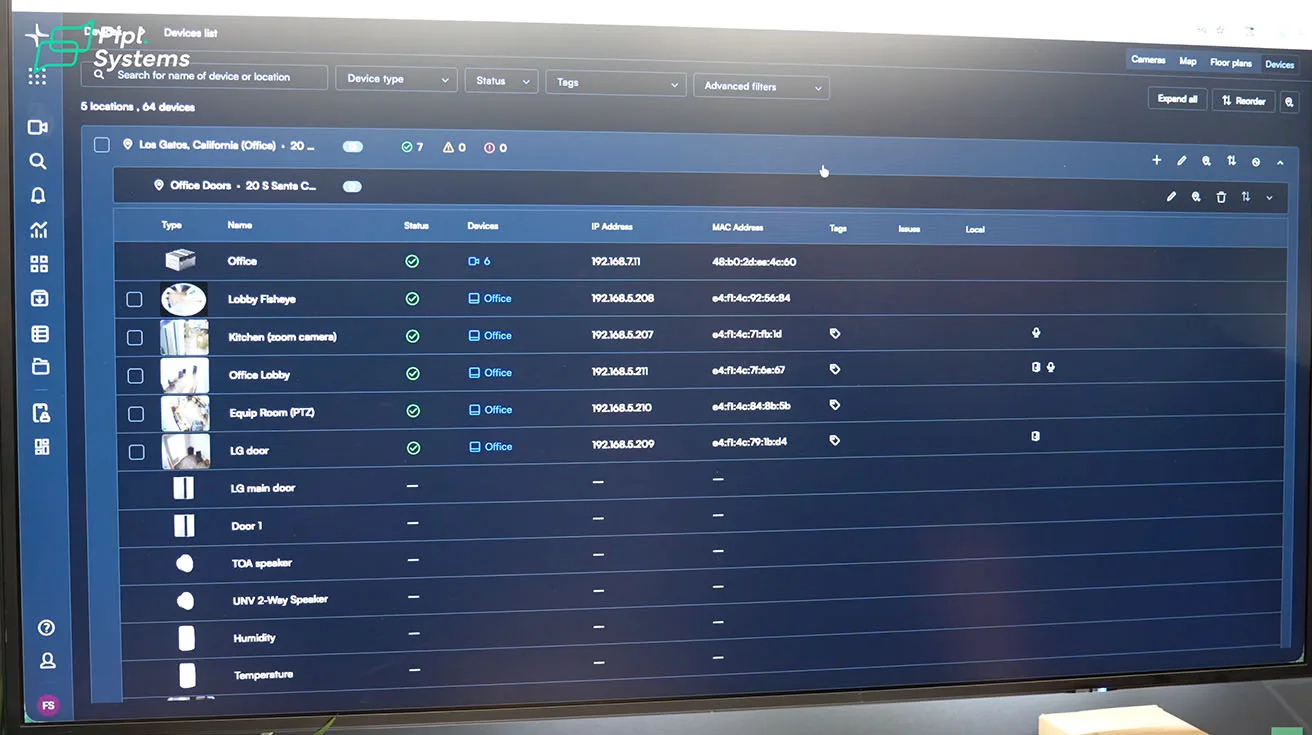Toggle the Office Doors switch
This screenshot has height=735, width=1312.
pos(352,186)
